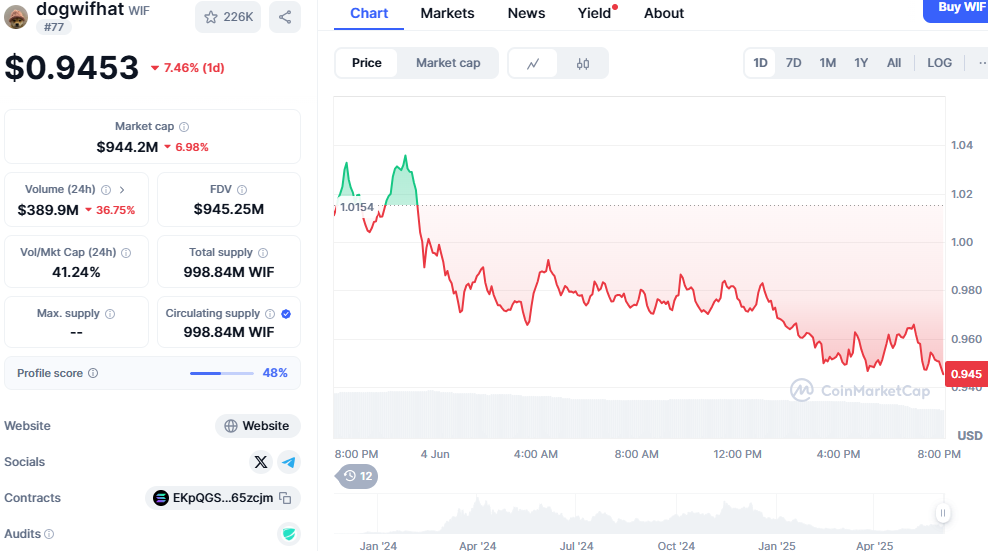Switch to Chart tab
The height and width of the screenshot is (551, 988).
369,13
